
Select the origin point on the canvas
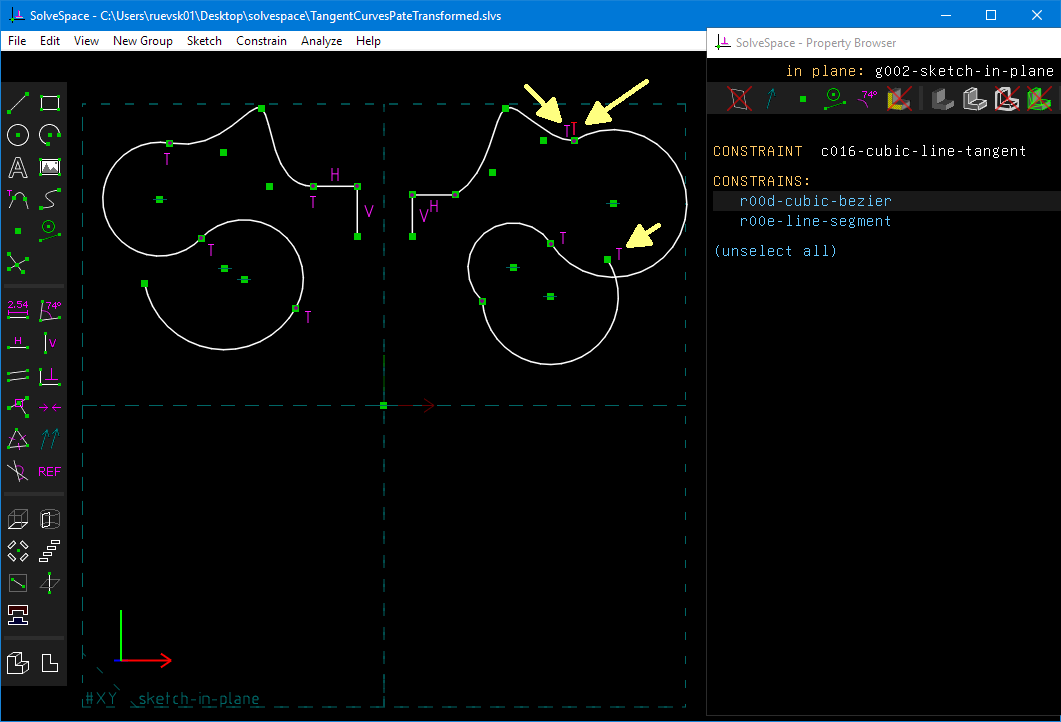pyautogui.click(x=384, y=405)
